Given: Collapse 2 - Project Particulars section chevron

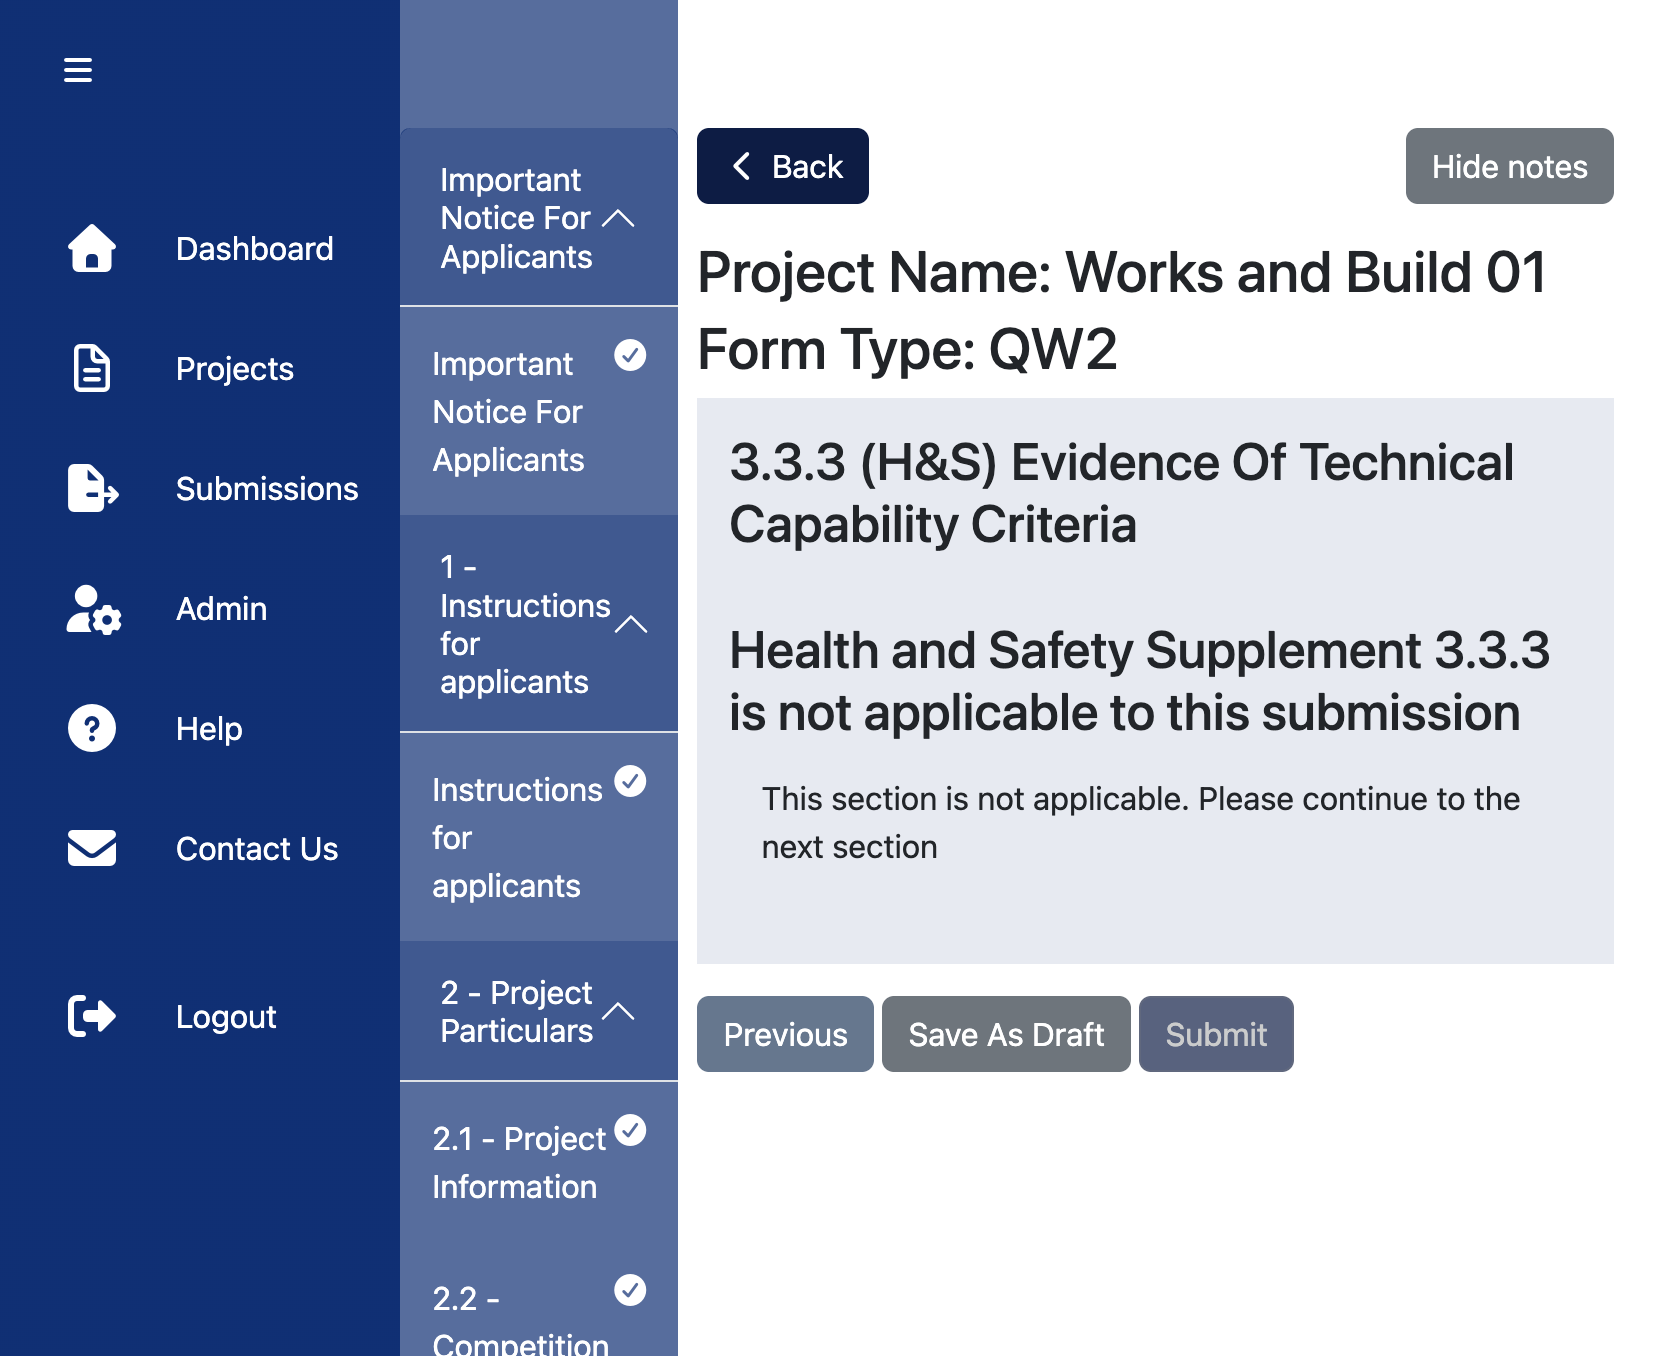Looking at the screenshot, I should tap(619, 1011).
